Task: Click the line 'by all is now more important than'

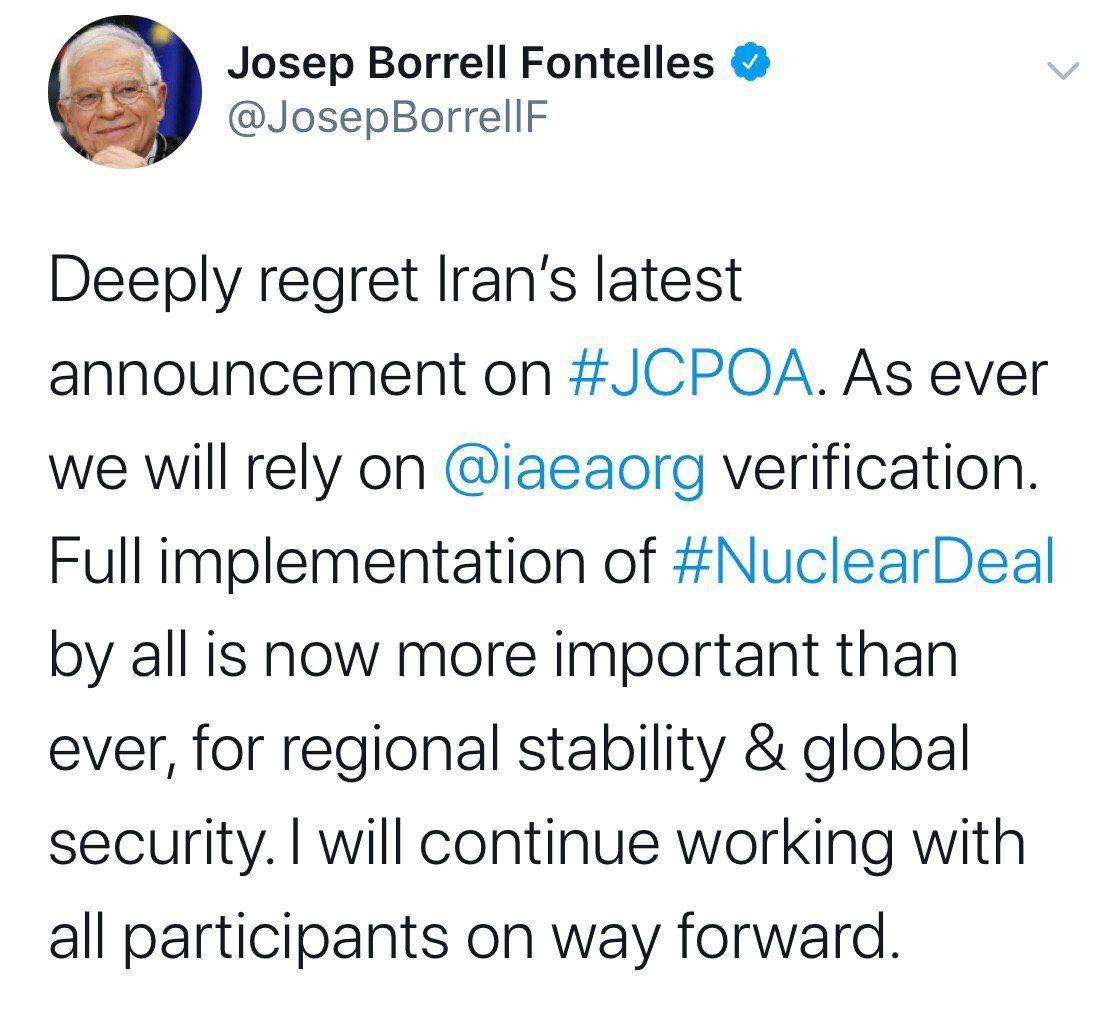Action: (x=503, y=656)
